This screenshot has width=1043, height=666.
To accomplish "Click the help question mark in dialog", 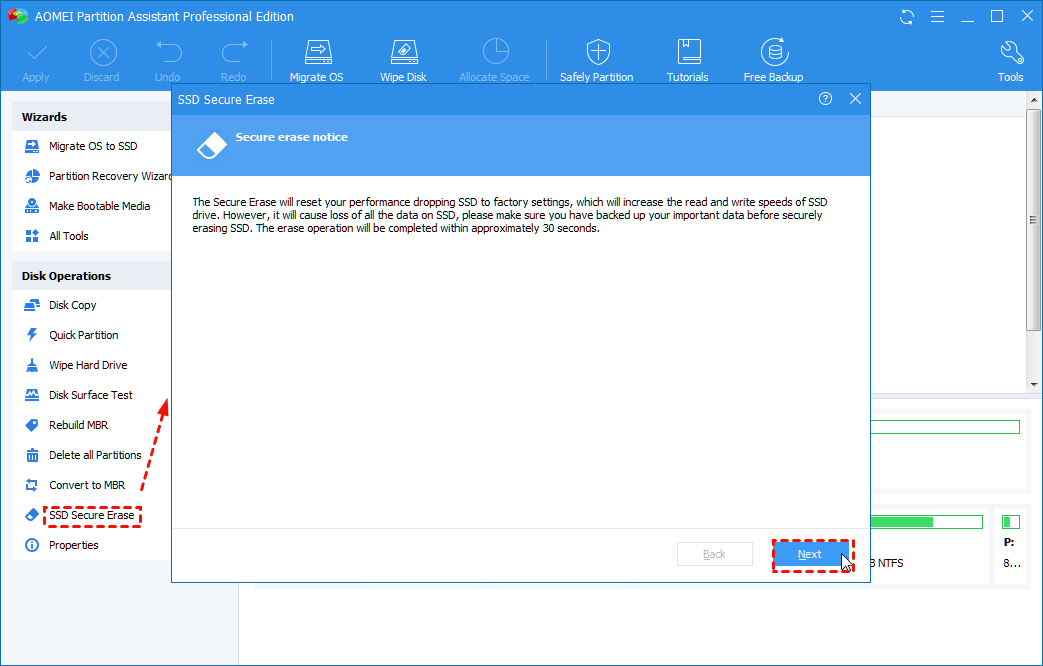I will click(x=825, y=99).
